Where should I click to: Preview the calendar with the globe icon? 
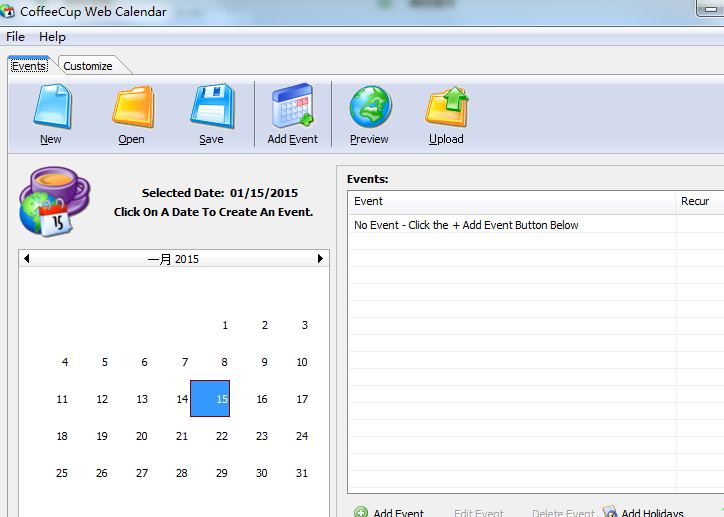pyautogui.click(x=370, y=107)
